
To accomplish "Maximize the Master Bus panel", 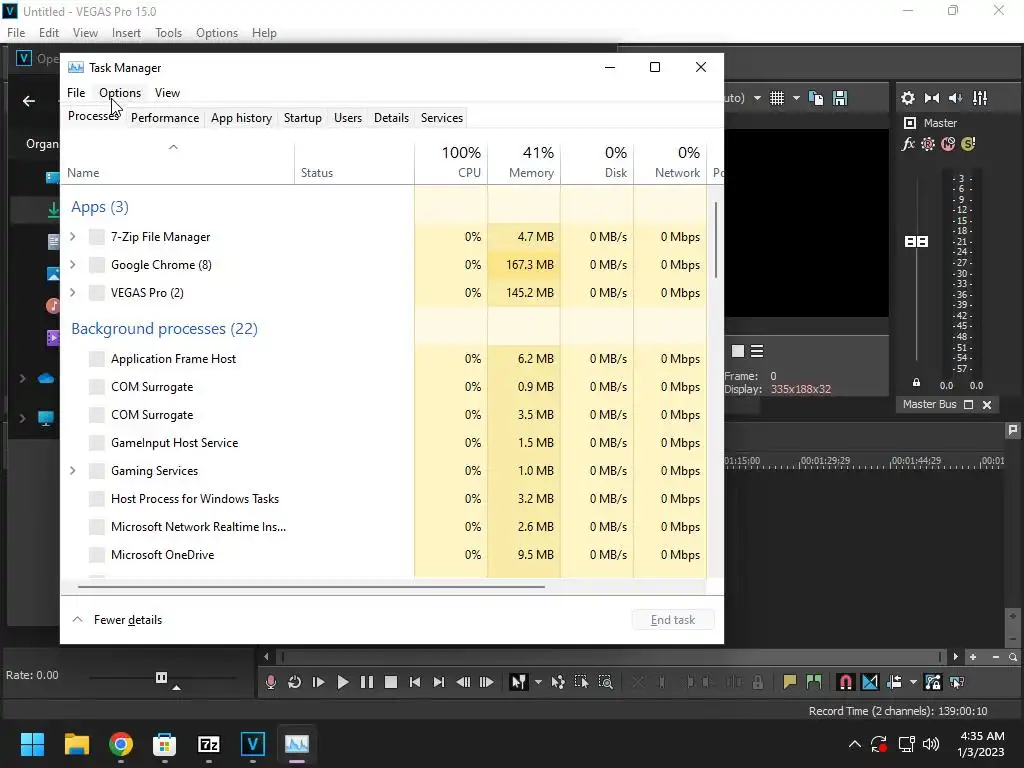I will (968, 405).
